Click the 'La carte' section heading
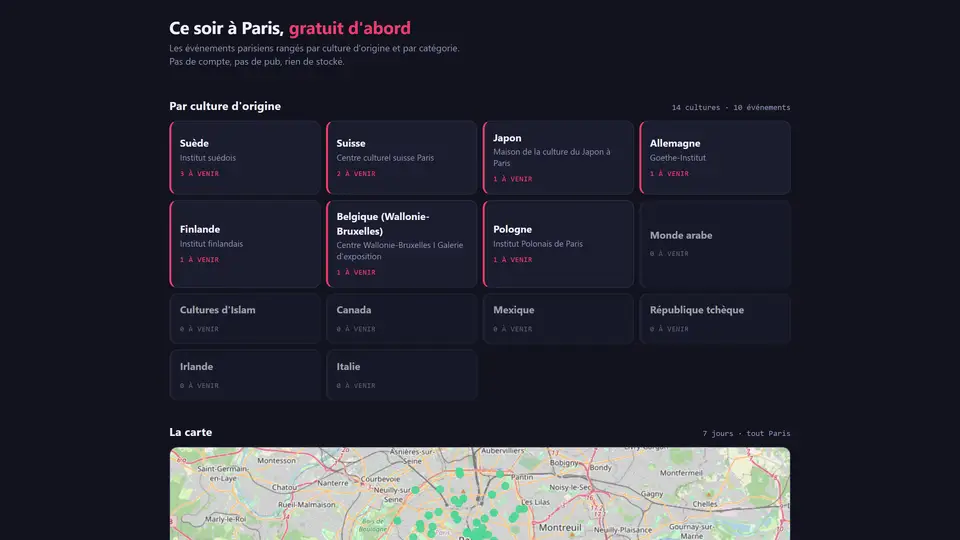This screenshot has height=540, width=960. click(190, 432)
